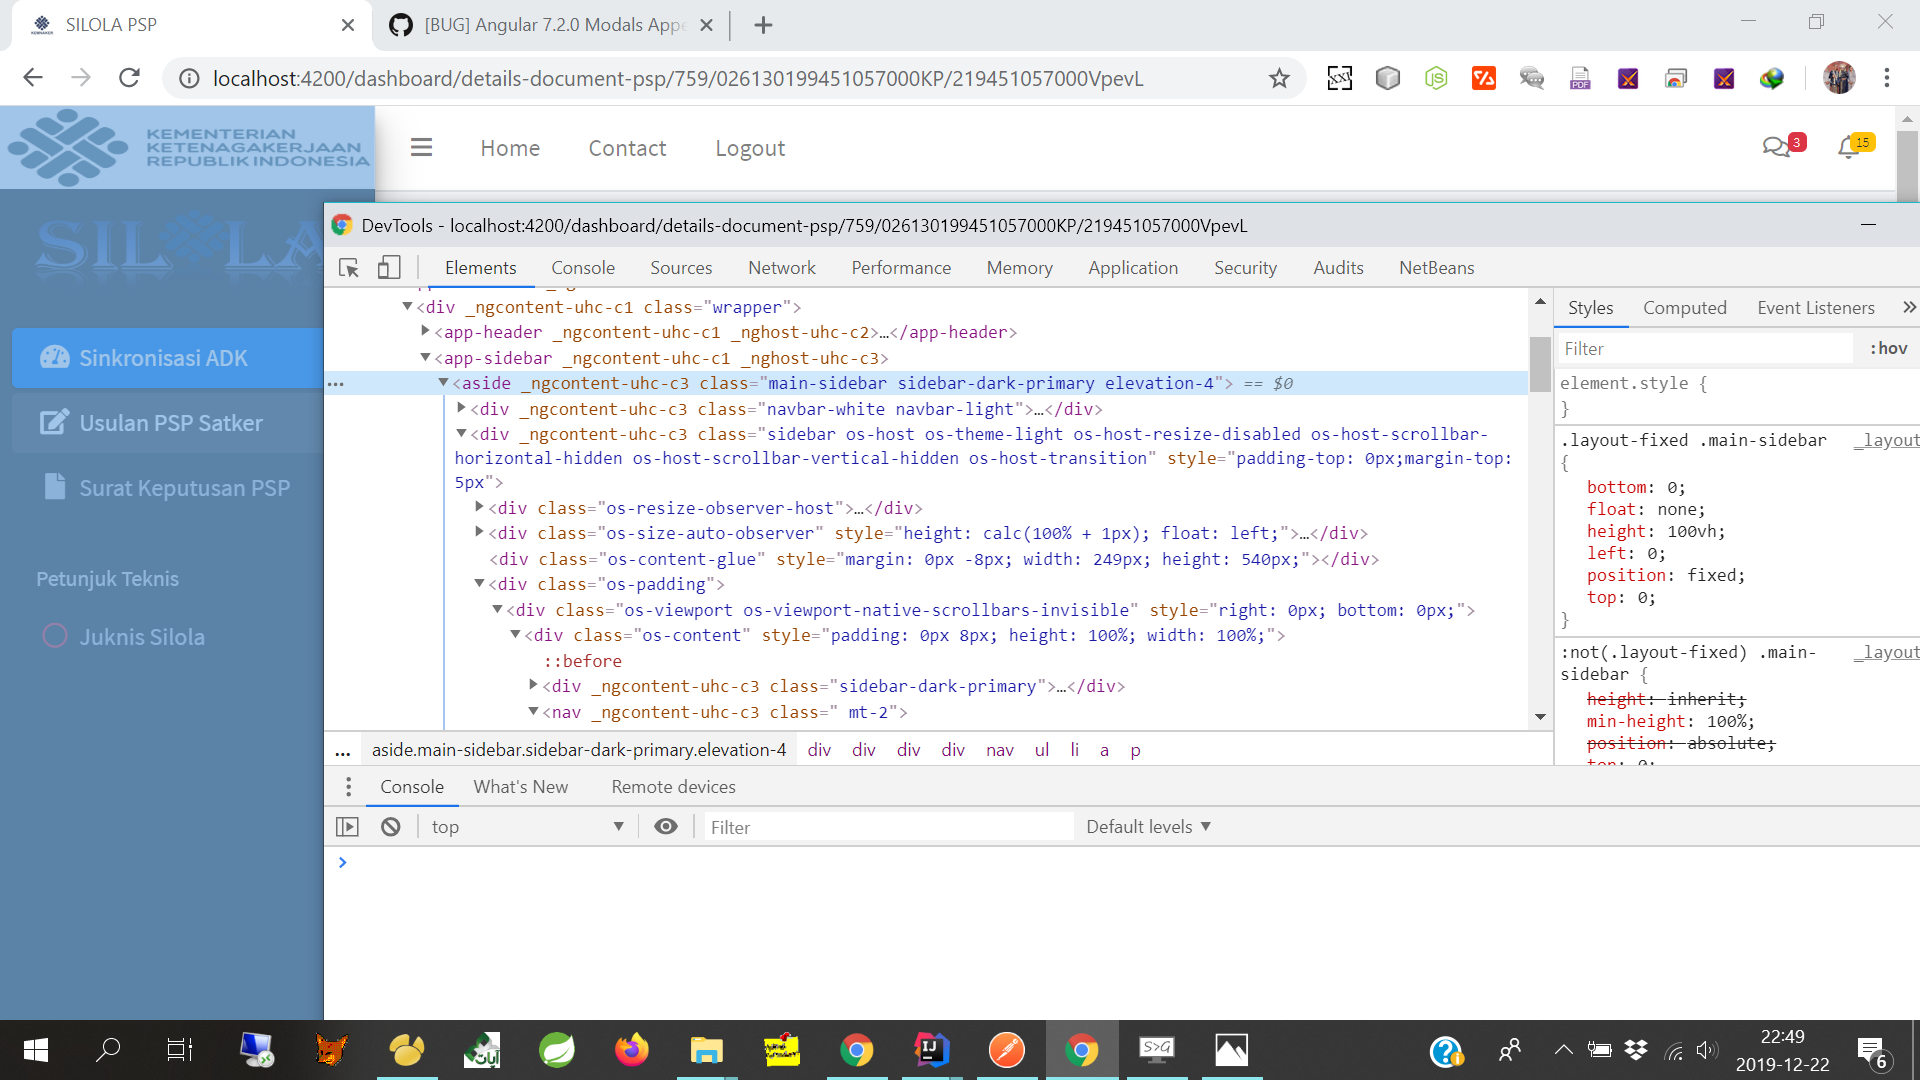Toggle :hov pseudo-class state in Styles pane
This screenshot has height=1080, width=1920.
[x=1889, y=348]
